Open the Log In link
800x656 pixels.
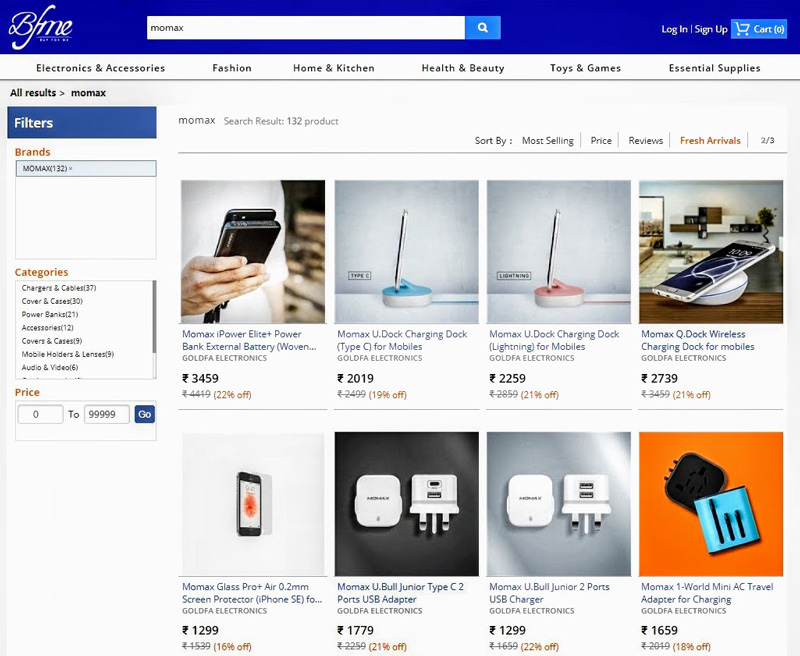[x=674, y=29]
